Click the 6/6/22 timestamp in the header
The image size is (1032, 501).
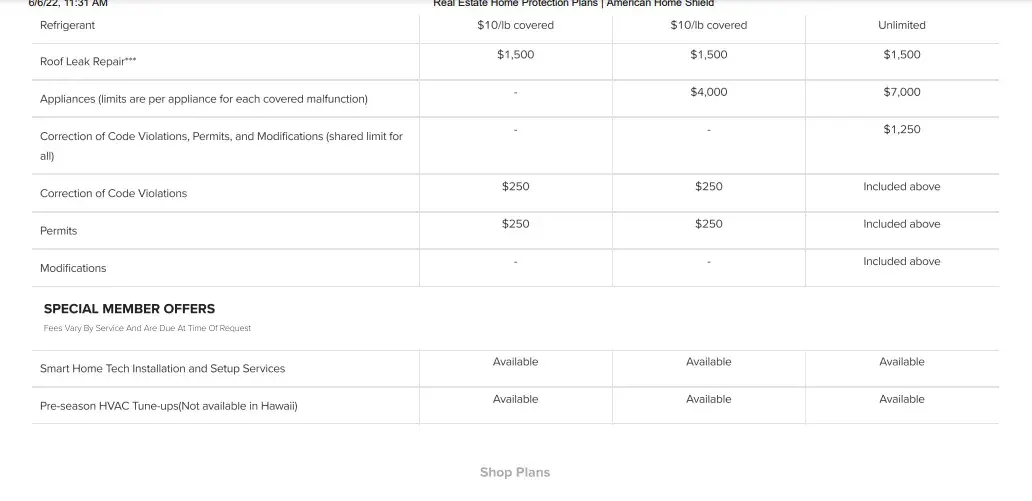tap(68, 4)
